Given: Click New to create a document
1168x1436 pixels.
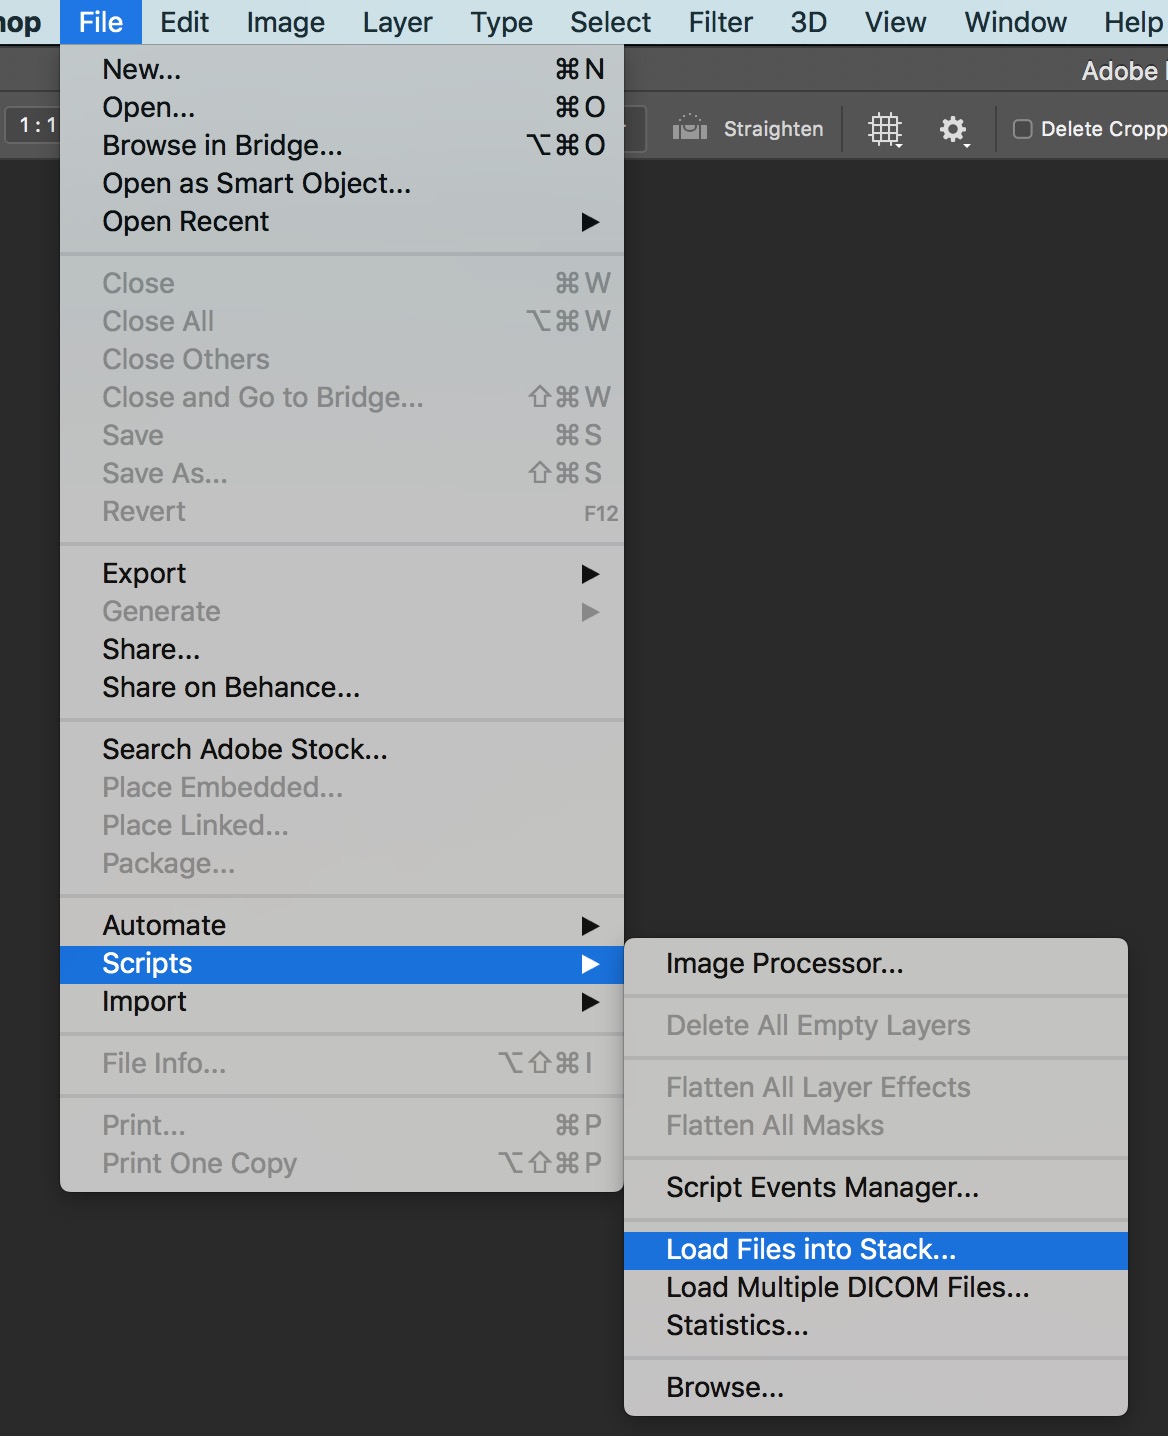Looking at the screenshot, I should tap(141, 68).
